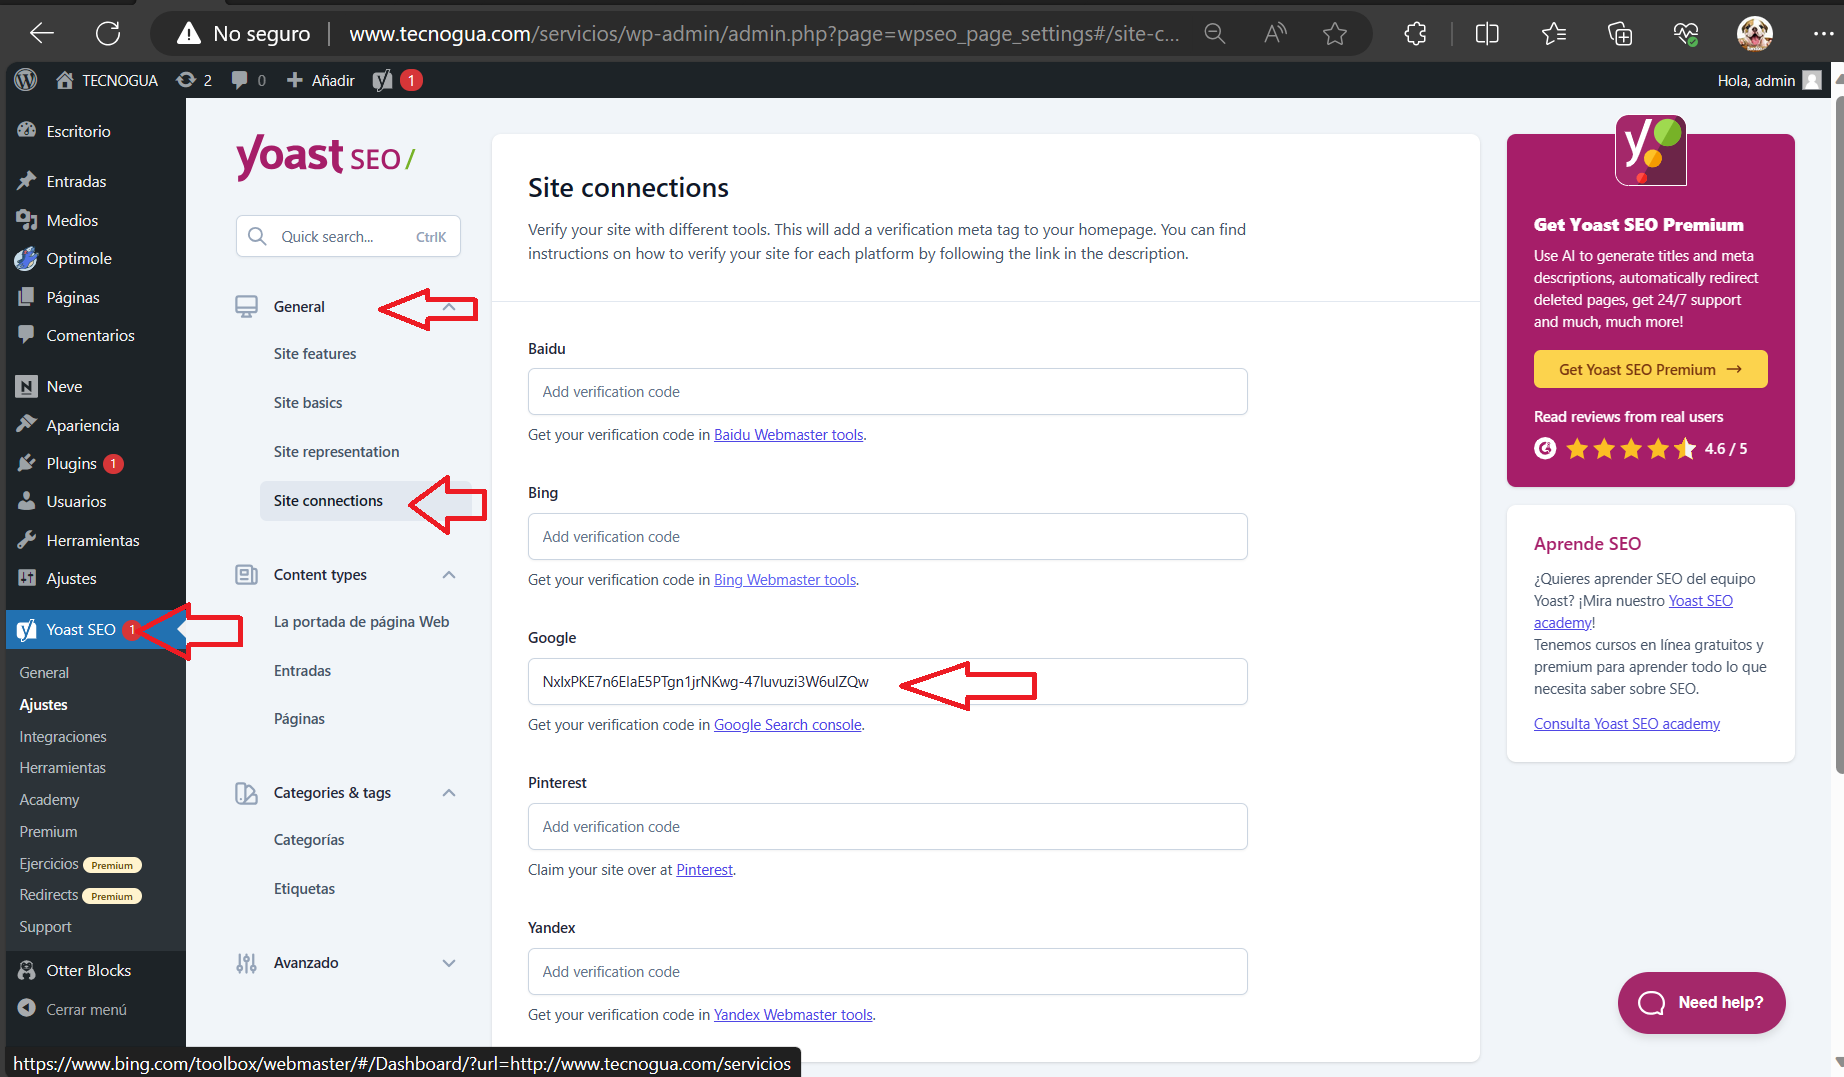Click the read aloud icon
1844x1077 pixels.
(1275, 34)
